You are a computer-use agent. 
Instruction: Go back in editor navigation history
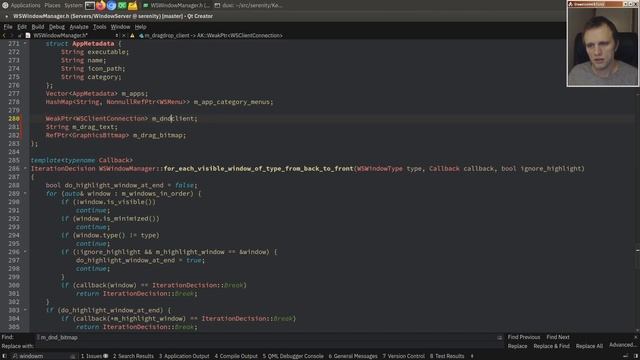(4, 36)
